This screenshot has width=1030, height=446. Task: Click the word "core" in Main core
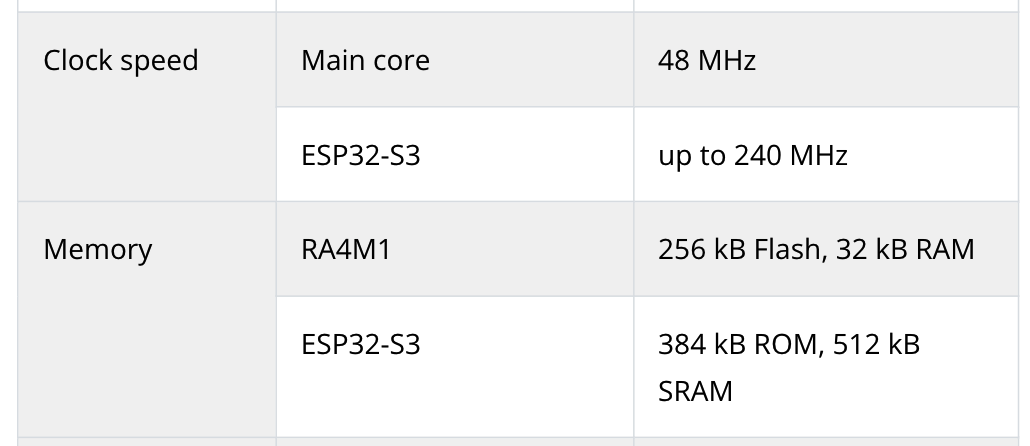pos(402,61)
